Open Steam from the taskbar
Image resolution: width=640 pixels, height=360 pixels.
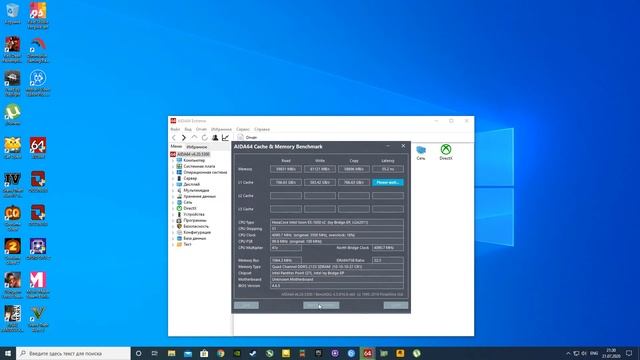253,353
